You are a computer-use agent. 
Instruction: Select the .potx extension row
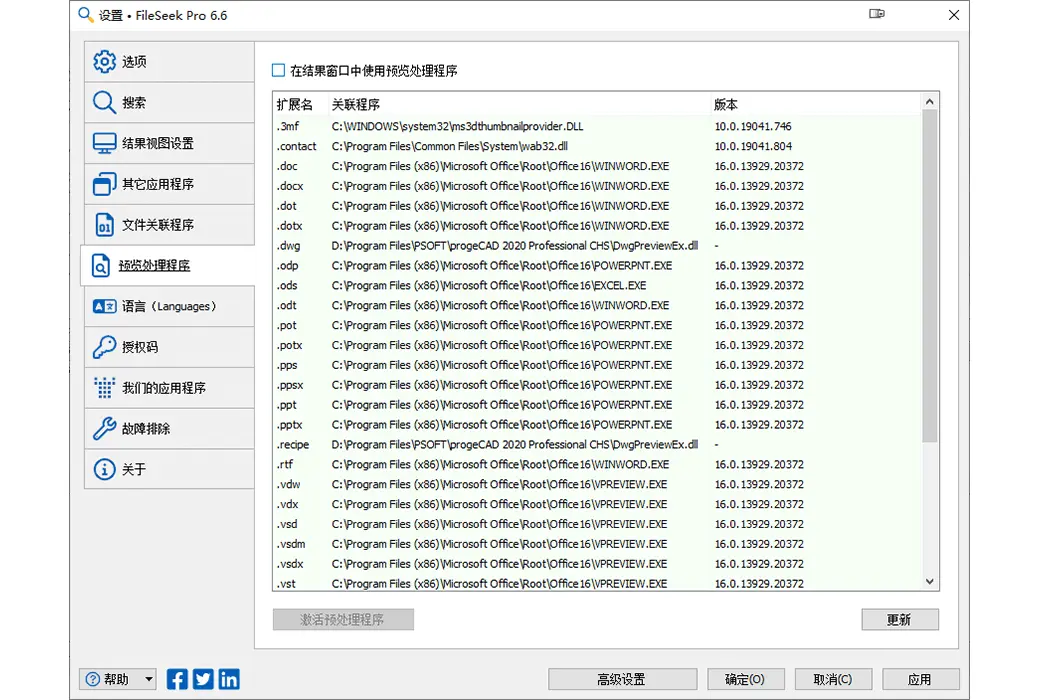[597, 345]
